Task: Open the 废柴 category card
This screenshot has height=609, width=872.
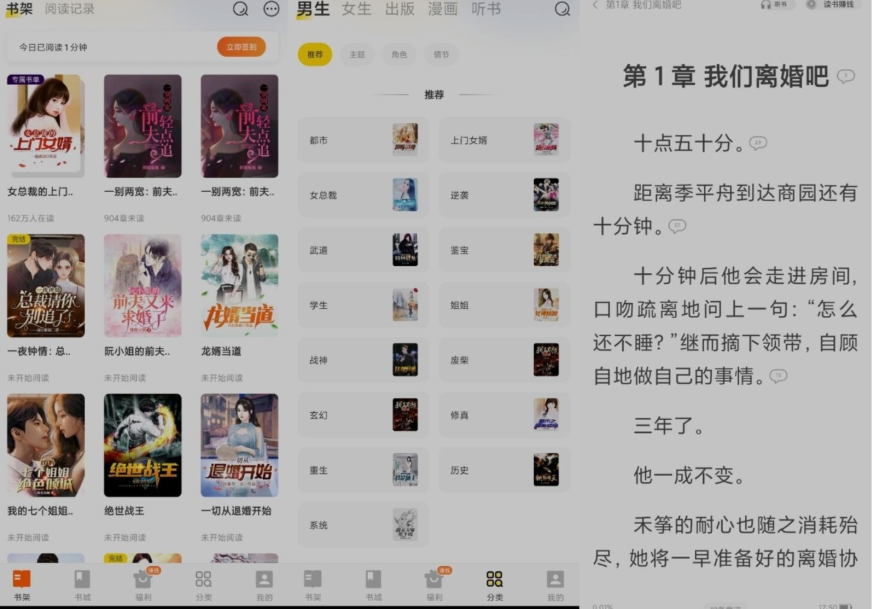Action: [x=504, y=360]
